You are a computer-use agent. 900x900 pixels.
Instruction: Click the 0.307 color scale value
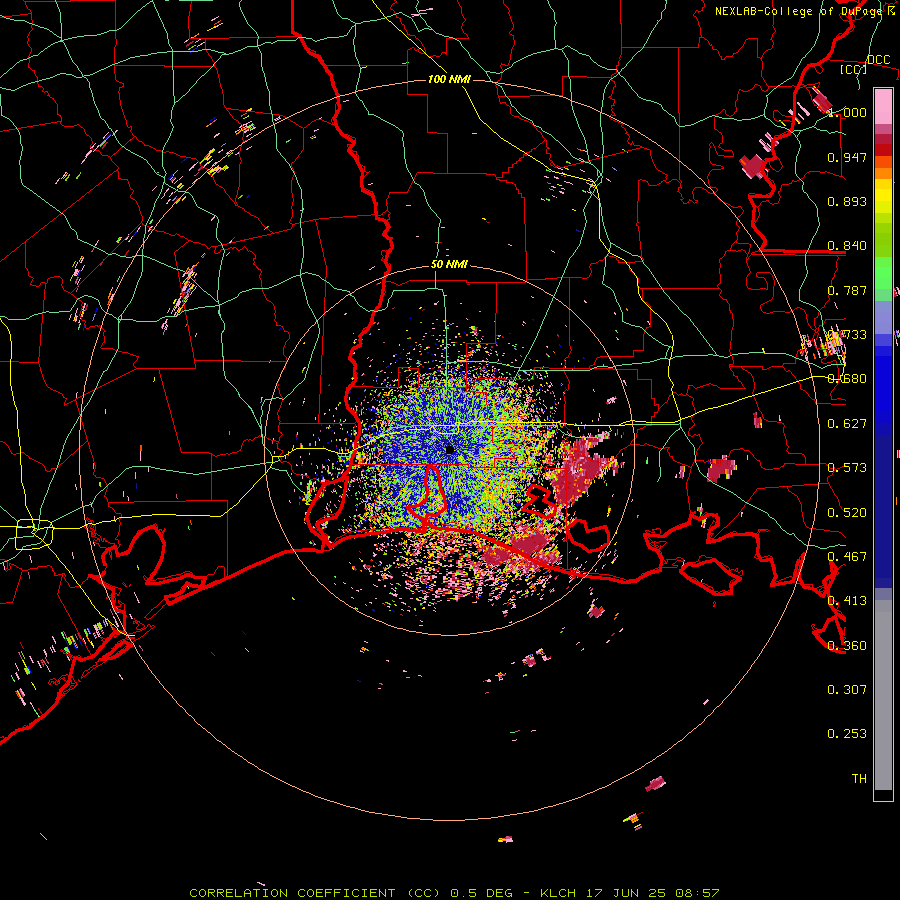[x=847, y=690]
